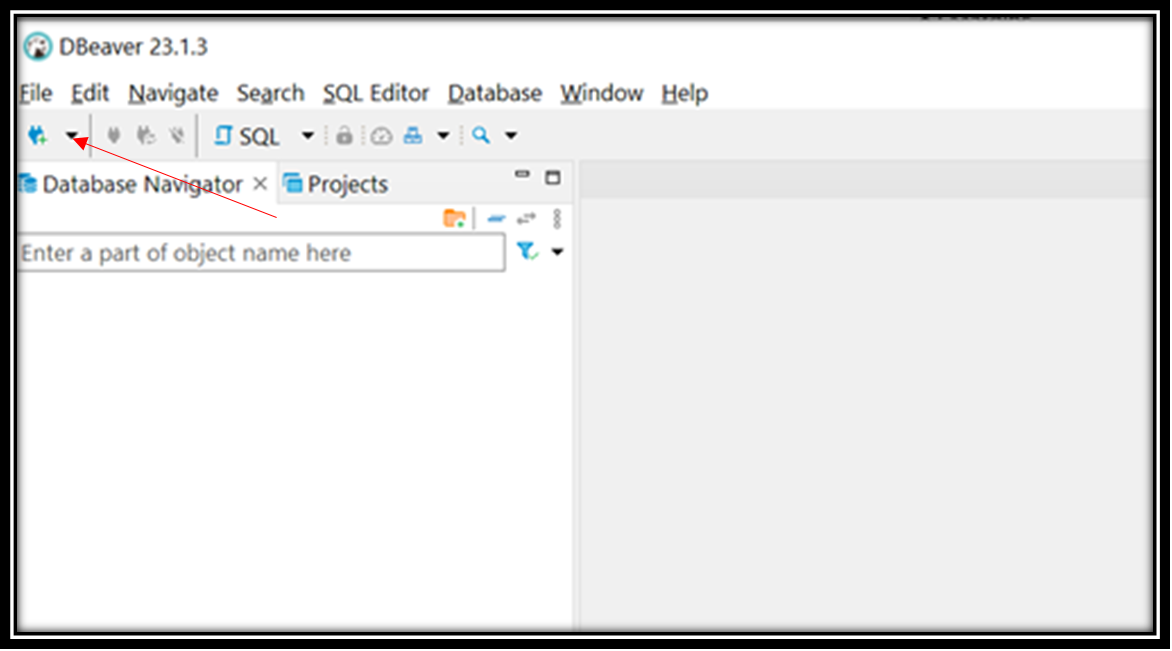Viewport: 1172px width, 651px height.
Task: Open the Navigate menu
Action: click(x=173, y=93)
